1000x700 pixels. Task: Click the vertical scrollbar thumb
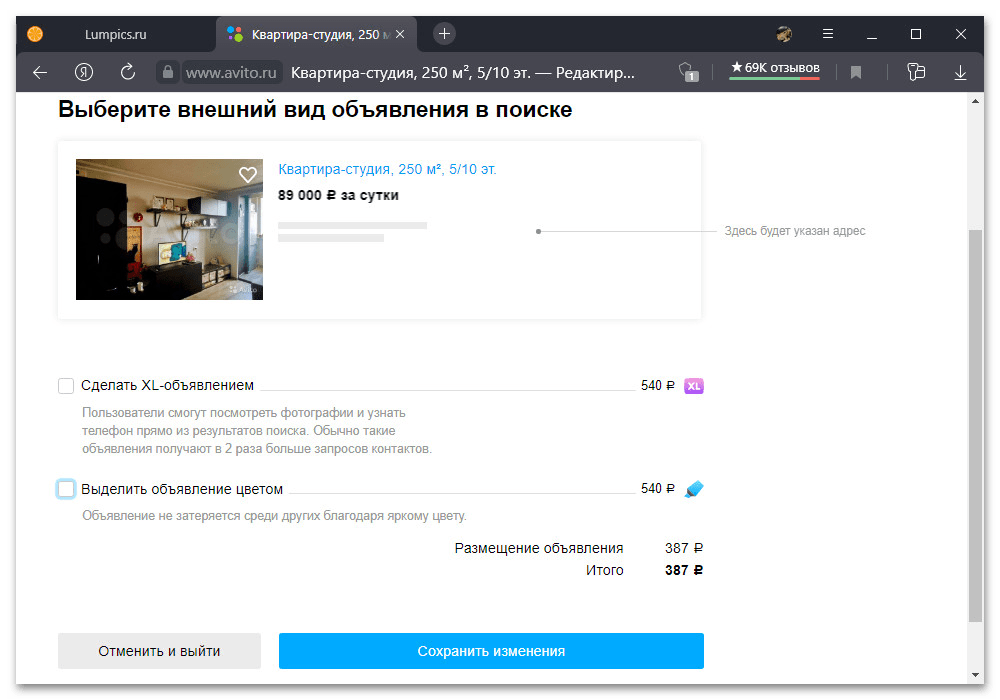point(975,425)
